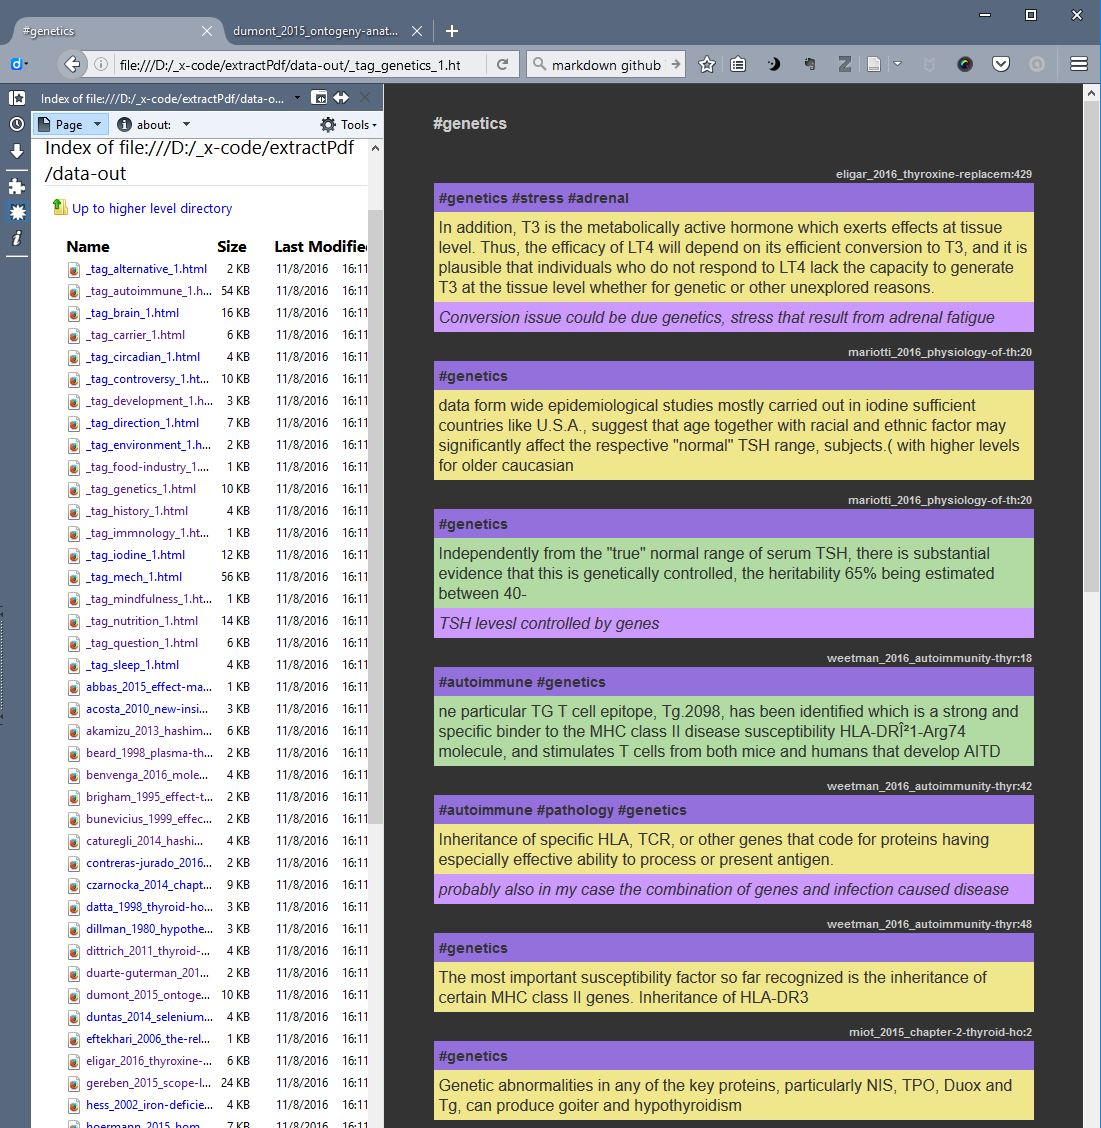The width and height of the screenshot is (1101, 1128).
Task: Click note 'TSH levesl controlled by genes'
Action: pos(548,624)
